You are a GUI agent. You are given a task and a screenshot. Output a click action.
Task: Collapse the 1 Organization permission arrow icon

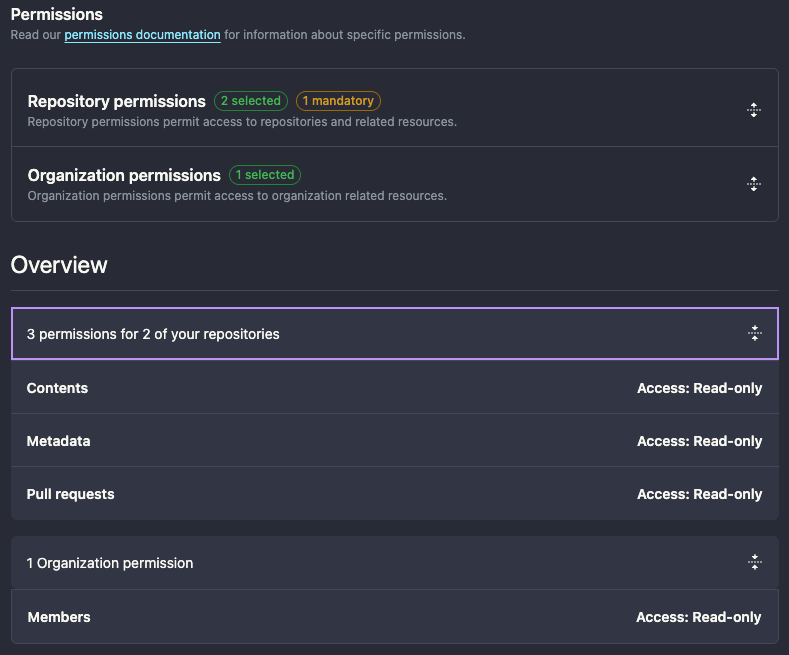(755, 563)
